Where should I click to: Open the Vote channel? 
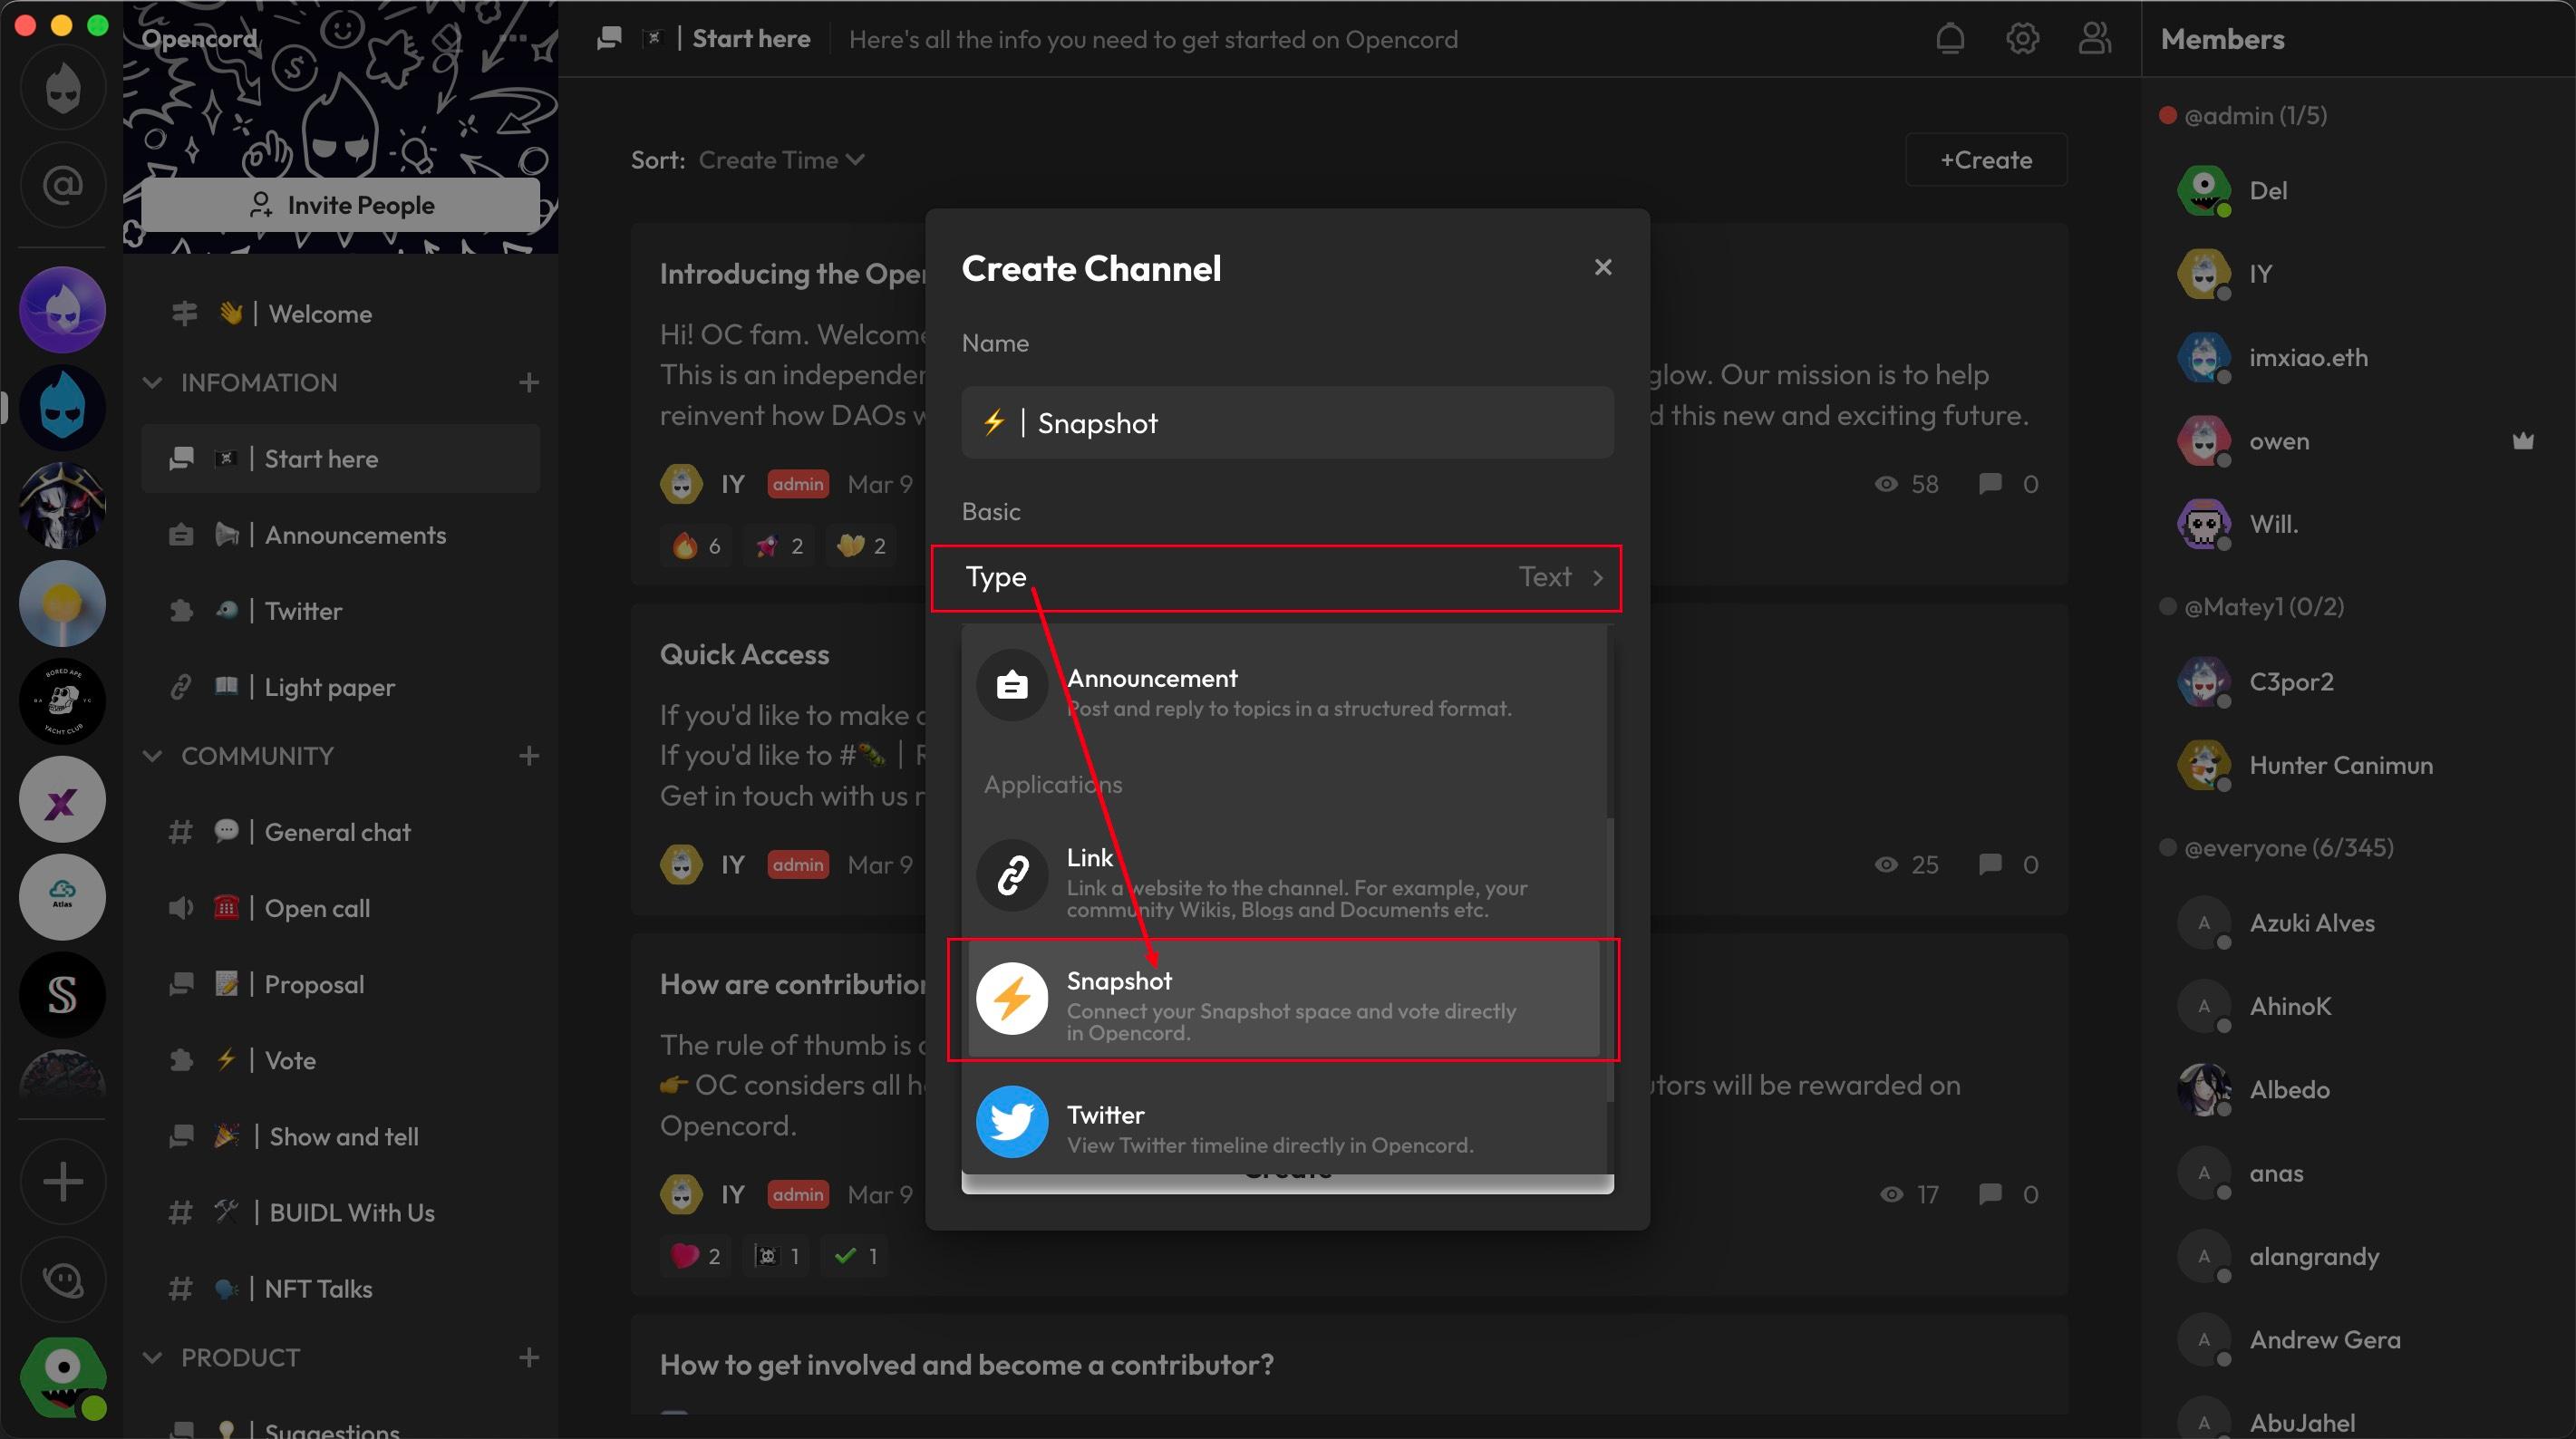coord(341,1060)
